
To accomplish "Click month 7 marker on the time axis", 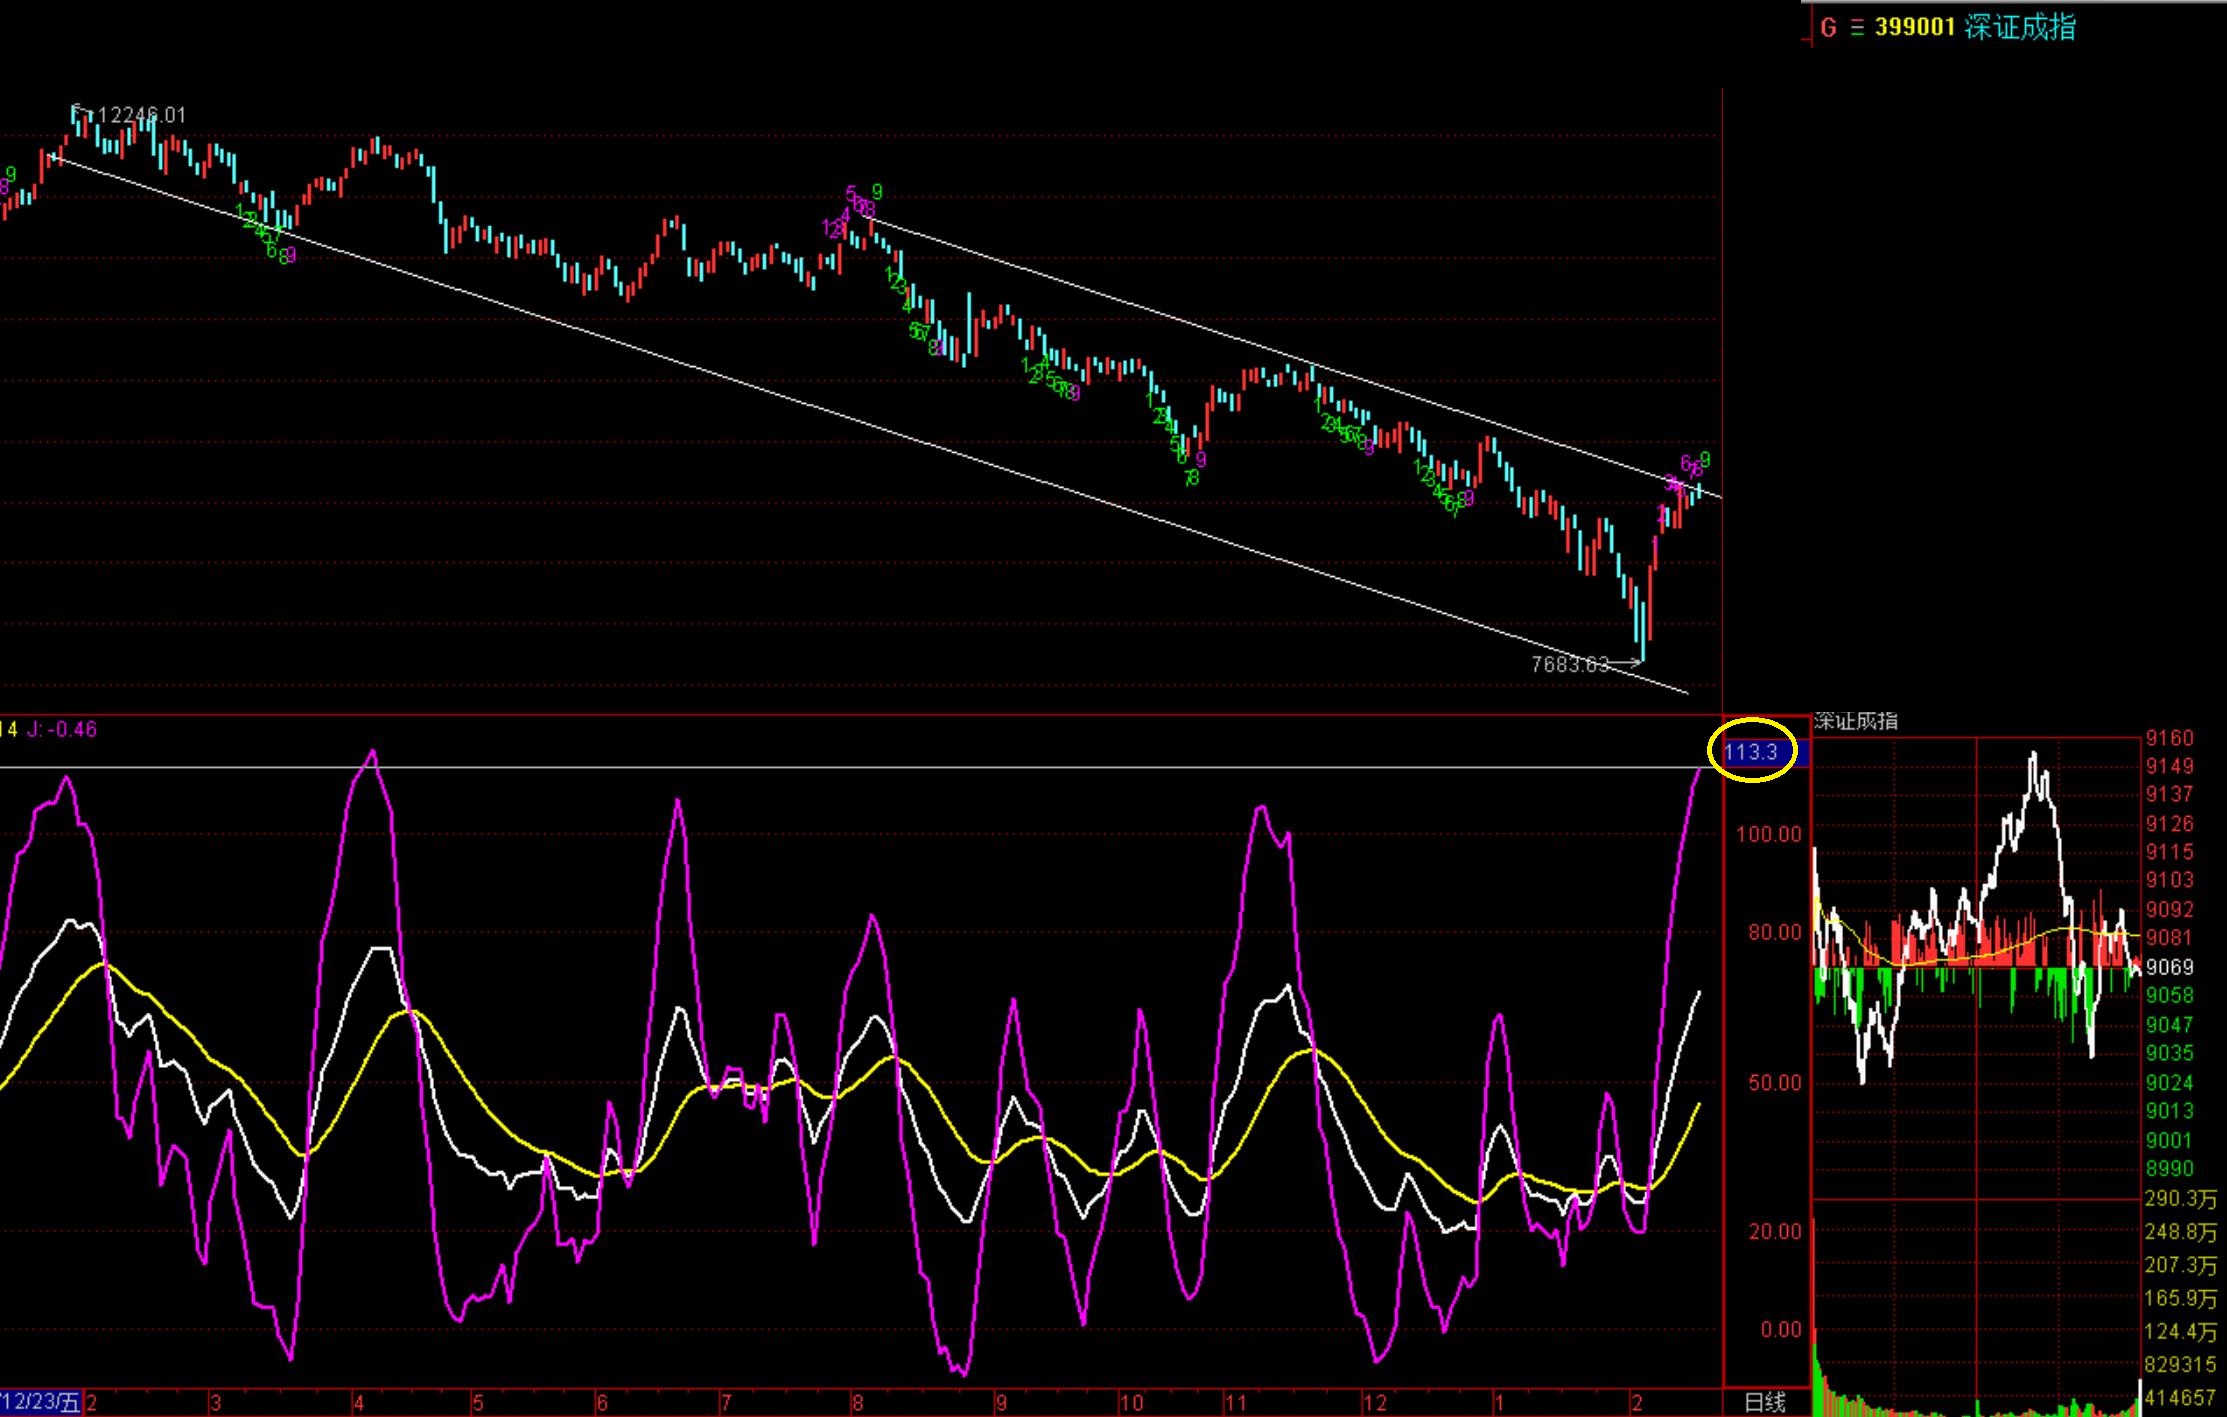I will click(726, 1403).
